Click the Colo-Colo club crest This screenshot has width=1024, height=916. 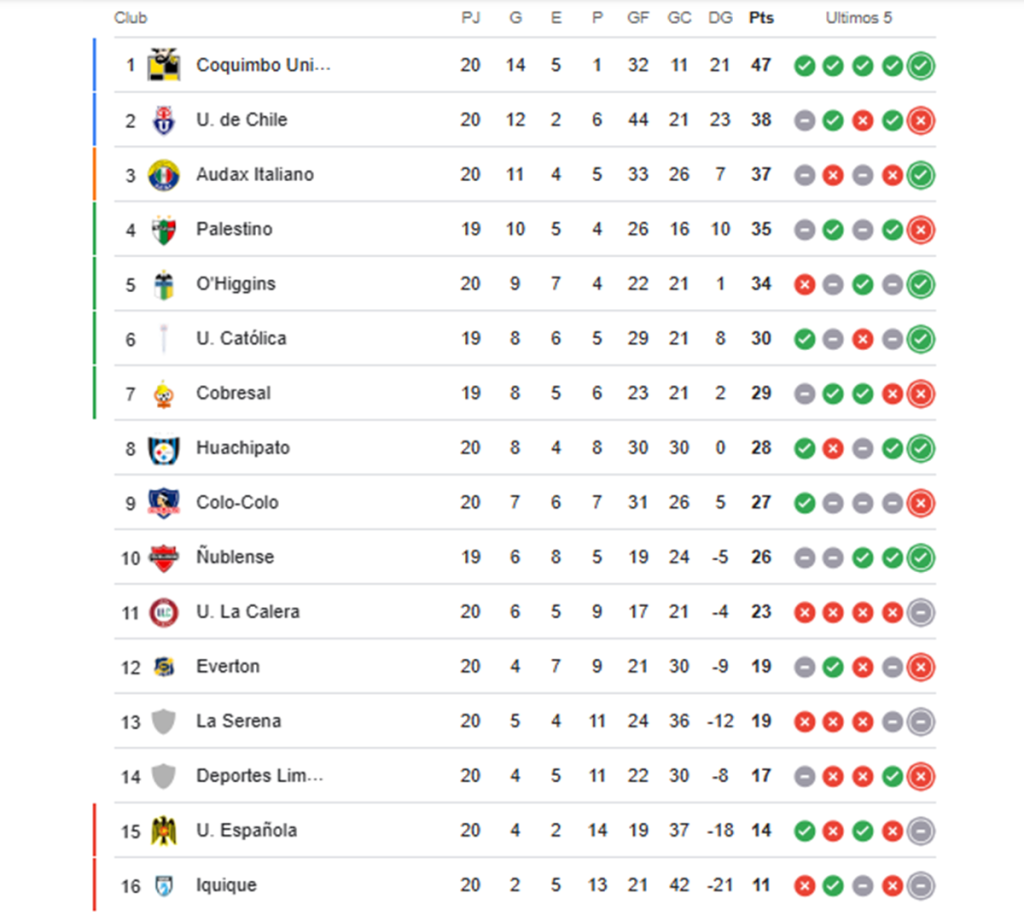coord(164,503)
